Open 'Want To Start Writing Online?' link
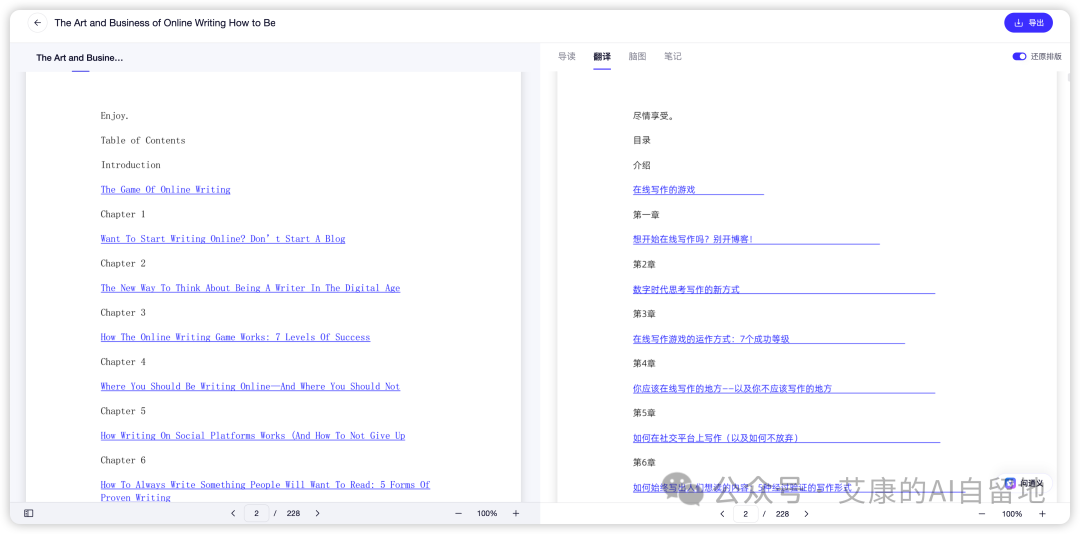Image resolution: width=1080 pixels, height=534 pixels. [x=222, y=239]
